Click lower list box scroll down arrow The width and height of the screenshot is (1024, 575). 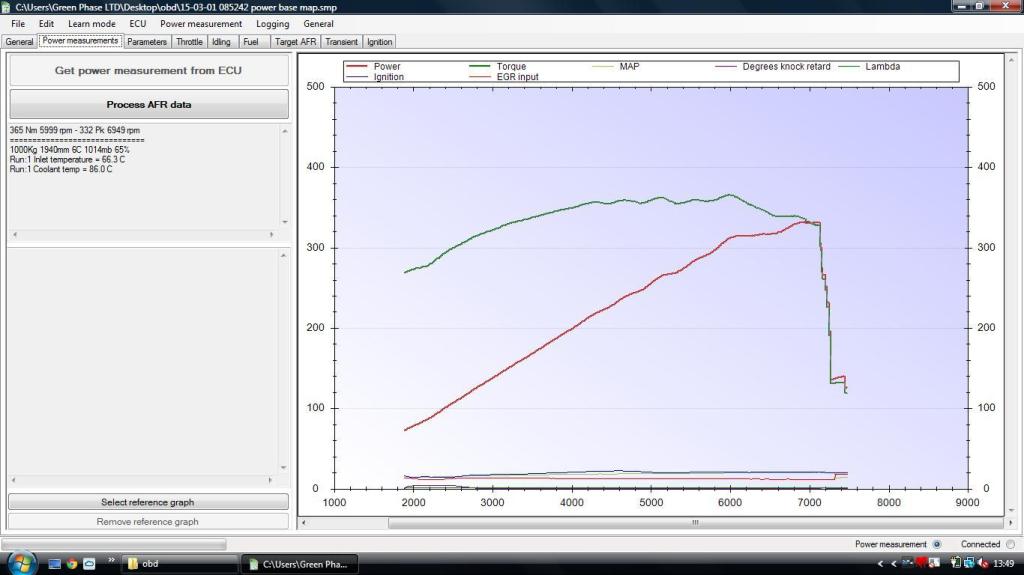pyautogui.click(x=283, y=467)
